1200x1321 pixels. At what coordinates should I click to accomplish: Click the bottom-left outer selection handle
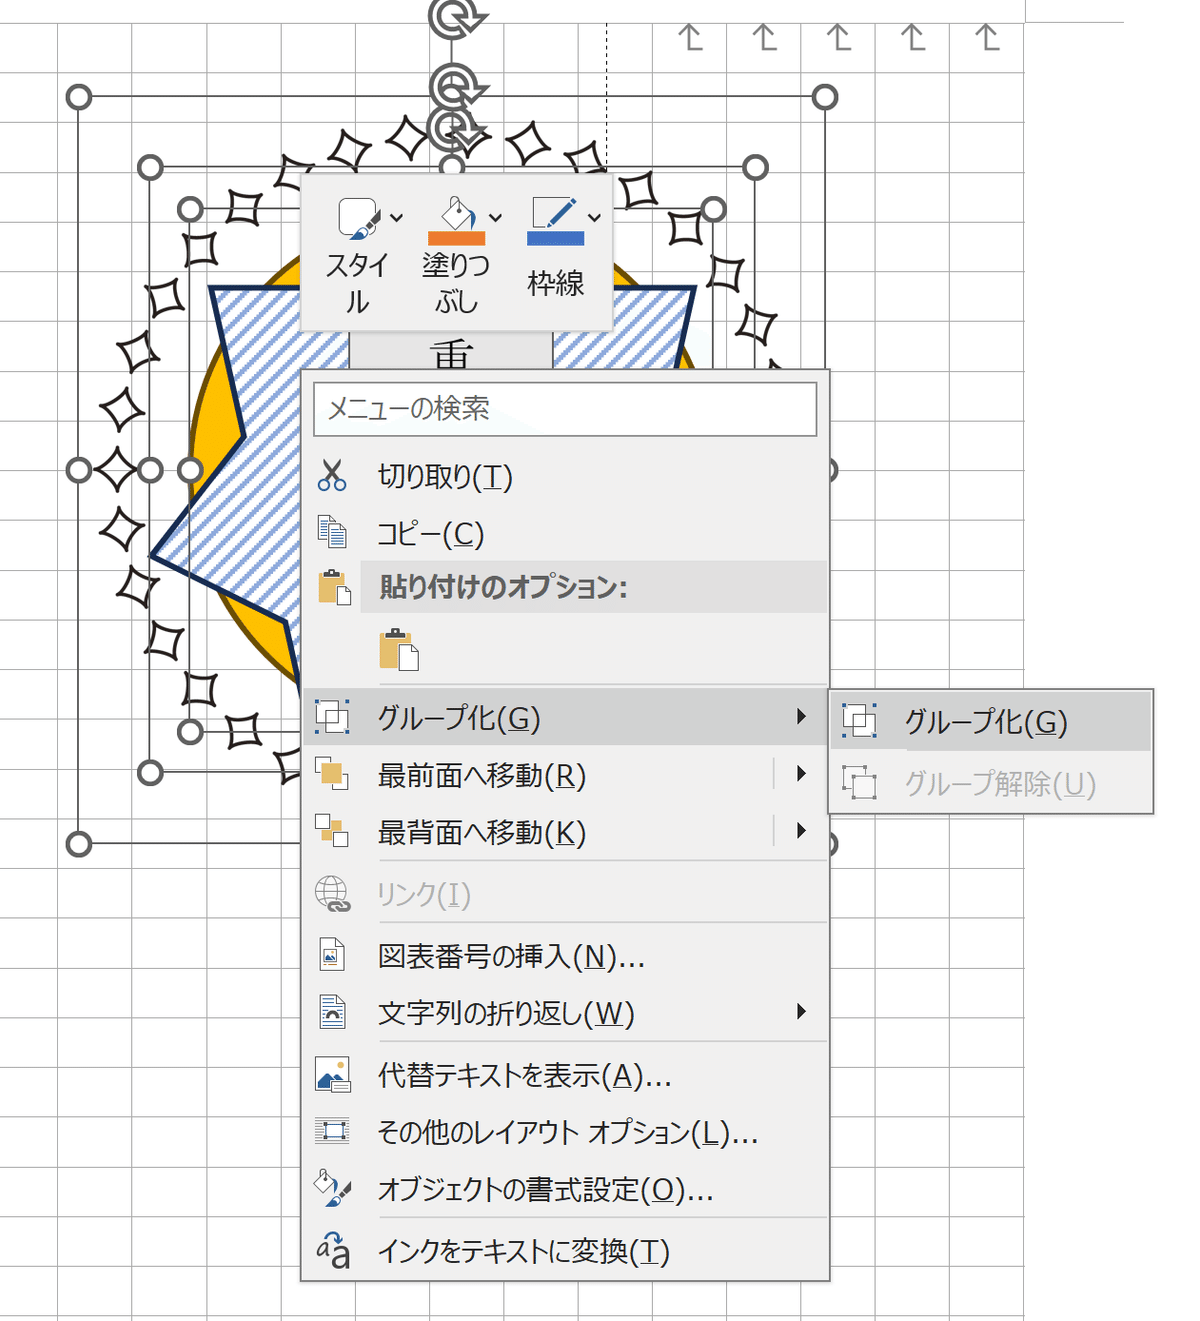[79, 844]
